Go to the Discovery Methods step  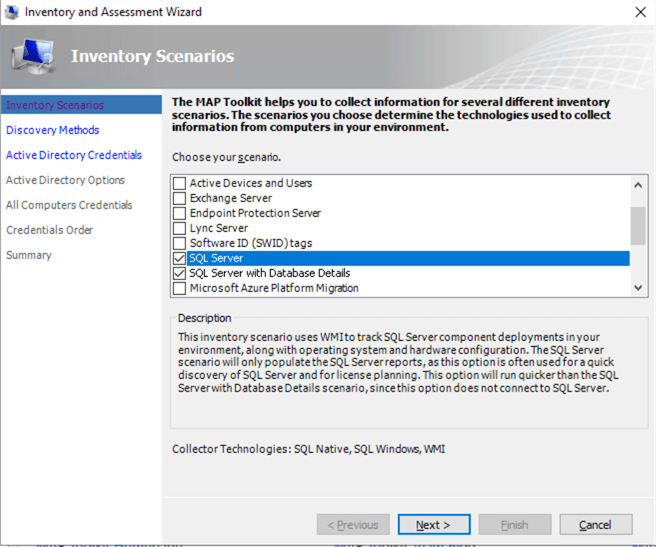click(x=53, y=130)
